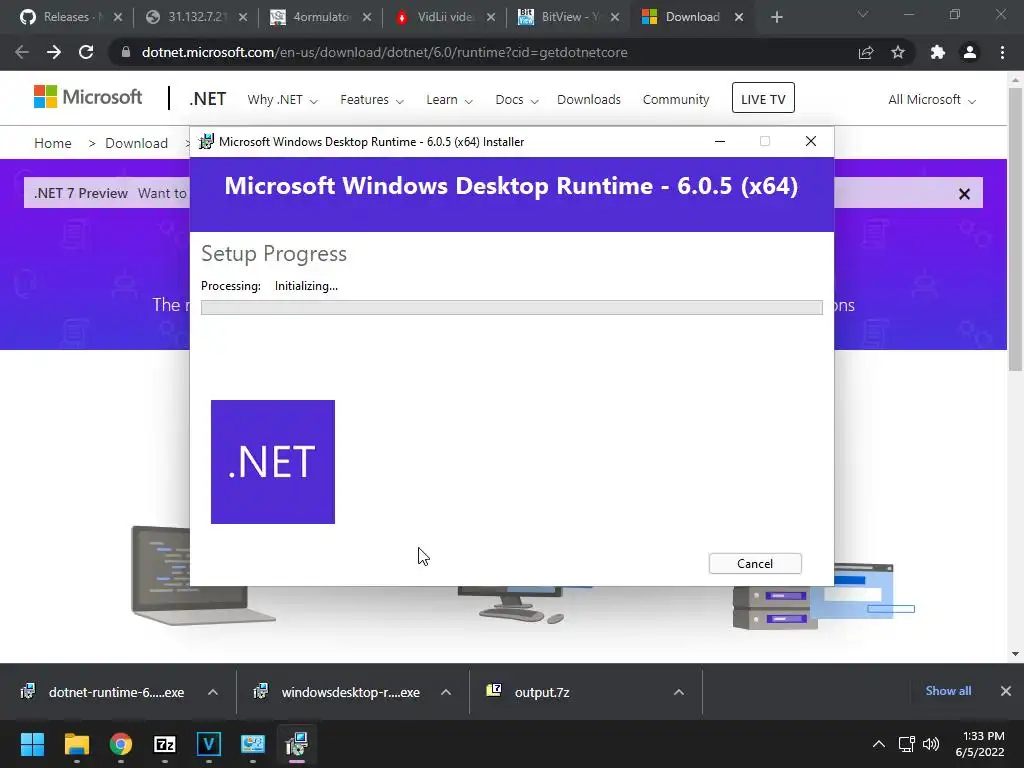Open Windows Start menu
Screen dimensions: 1024x768
click(32, 744)
